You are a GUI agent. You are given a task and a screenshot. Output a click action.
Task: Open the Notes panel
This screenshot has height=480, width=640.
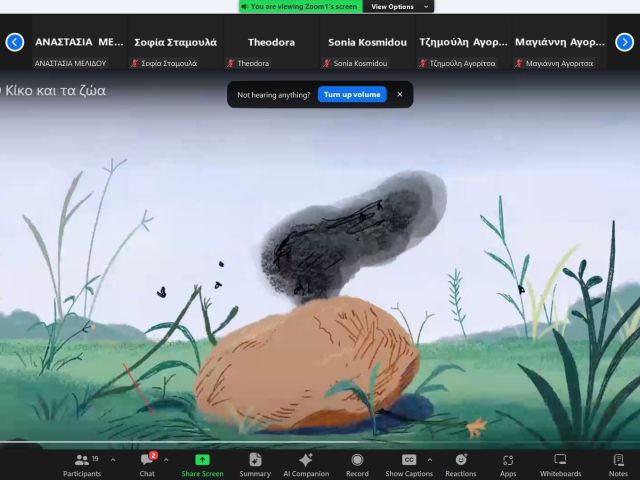tap(618, 465)
